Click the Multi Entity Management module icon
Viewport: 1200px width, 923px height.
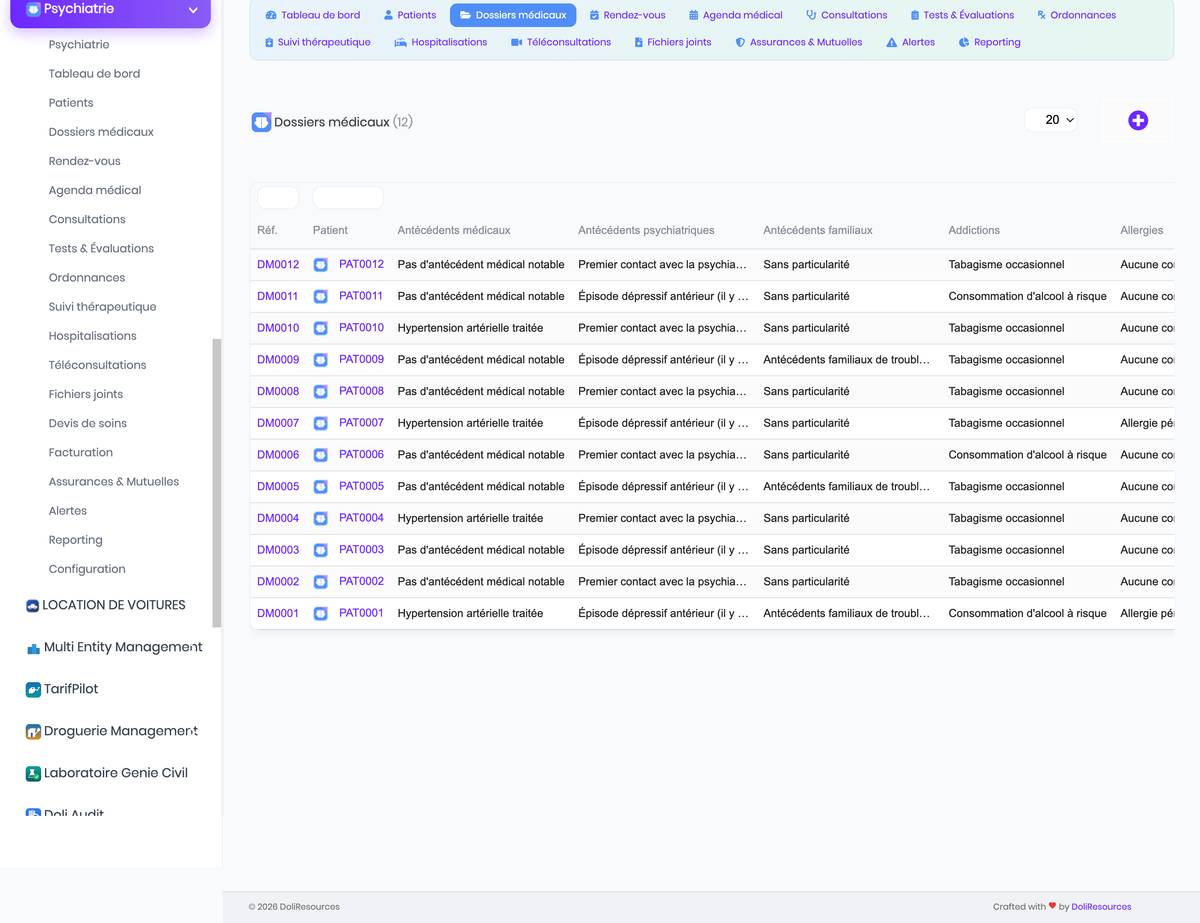pos(33,648)
